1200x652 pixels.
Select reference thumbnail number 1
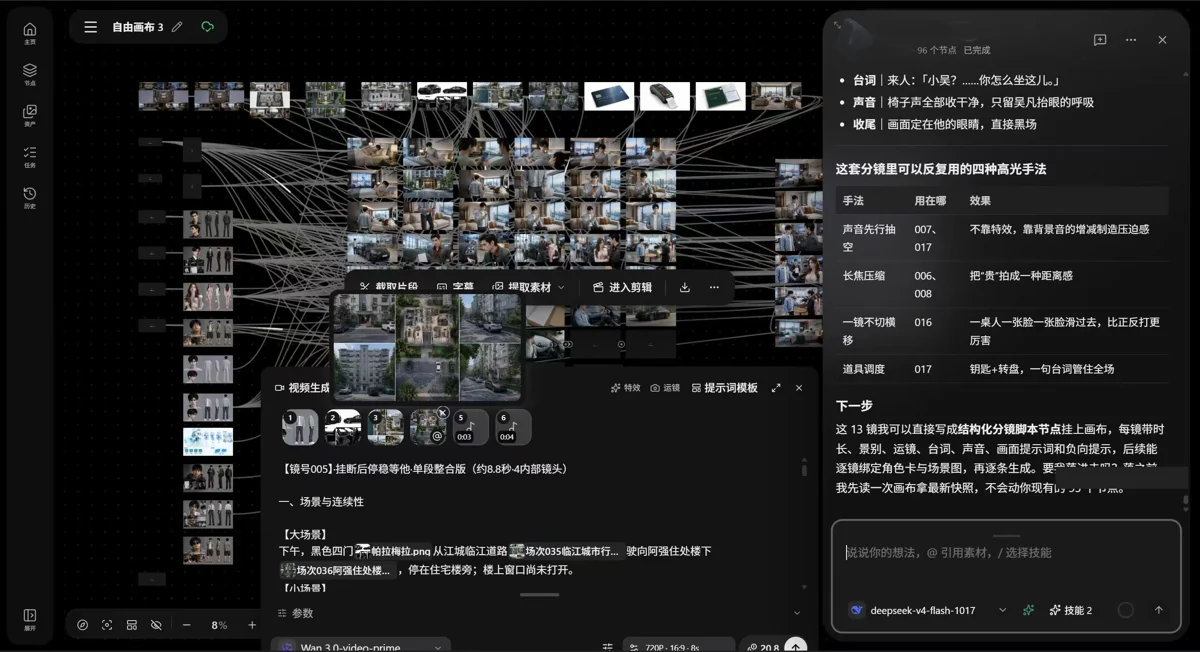point(299,427)
